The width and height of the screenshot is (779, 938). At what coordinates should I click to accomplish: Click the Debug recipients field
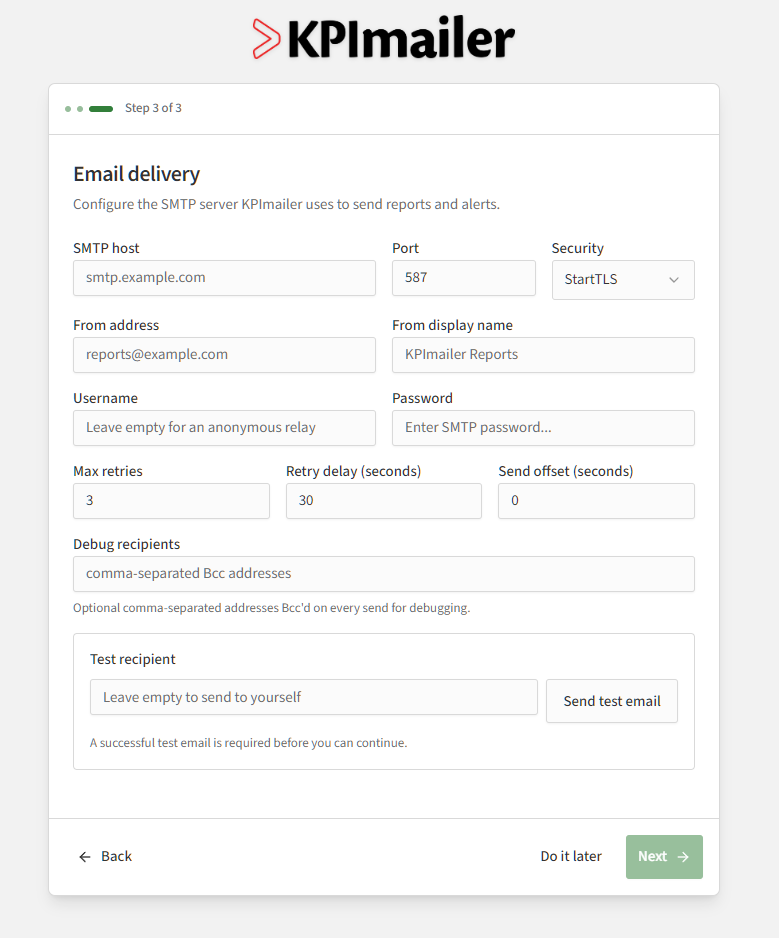point(384,574)
